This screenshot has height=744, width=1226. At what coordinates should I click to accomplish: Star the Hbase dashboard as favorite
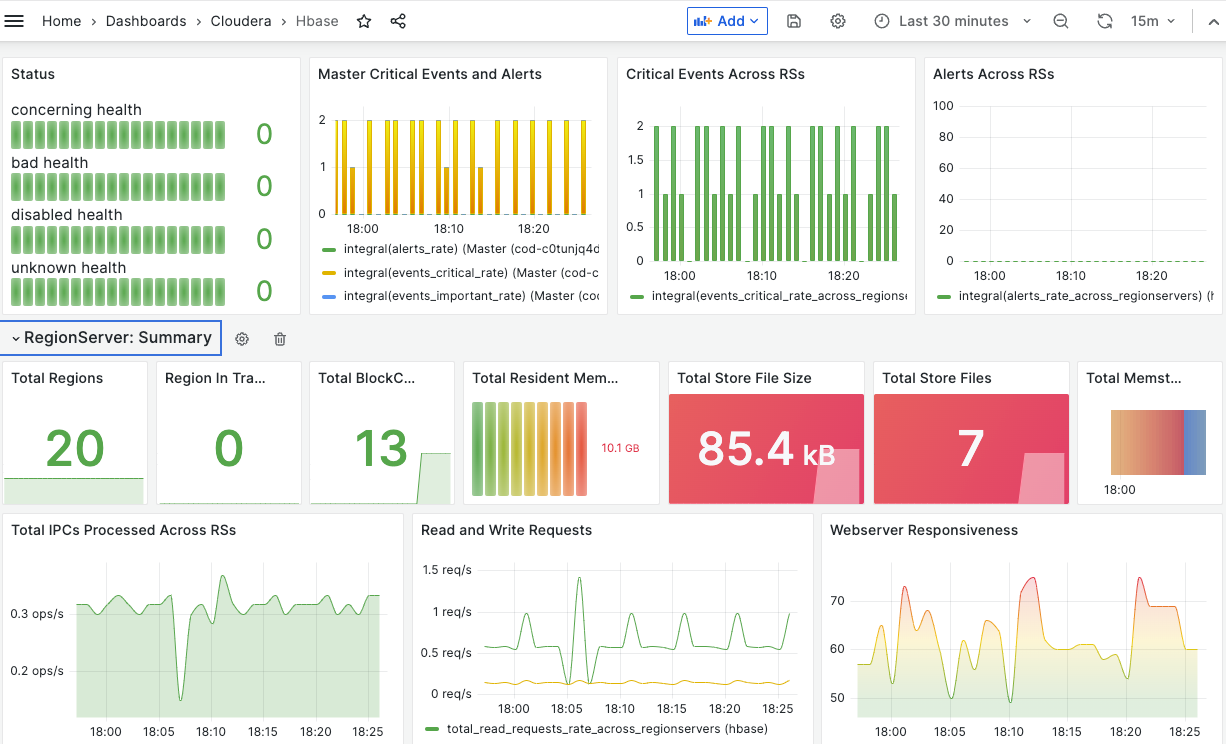coord(364,21)
